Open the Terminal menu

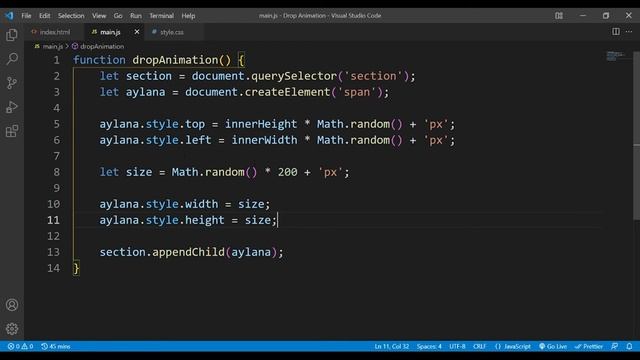click(x=161, y=16)
